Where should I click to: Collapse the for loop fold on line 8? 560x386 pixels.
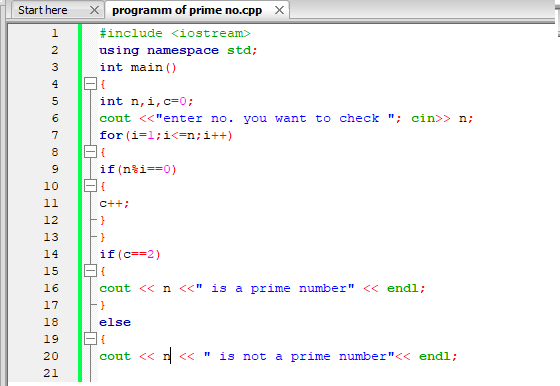coord(90,152)
